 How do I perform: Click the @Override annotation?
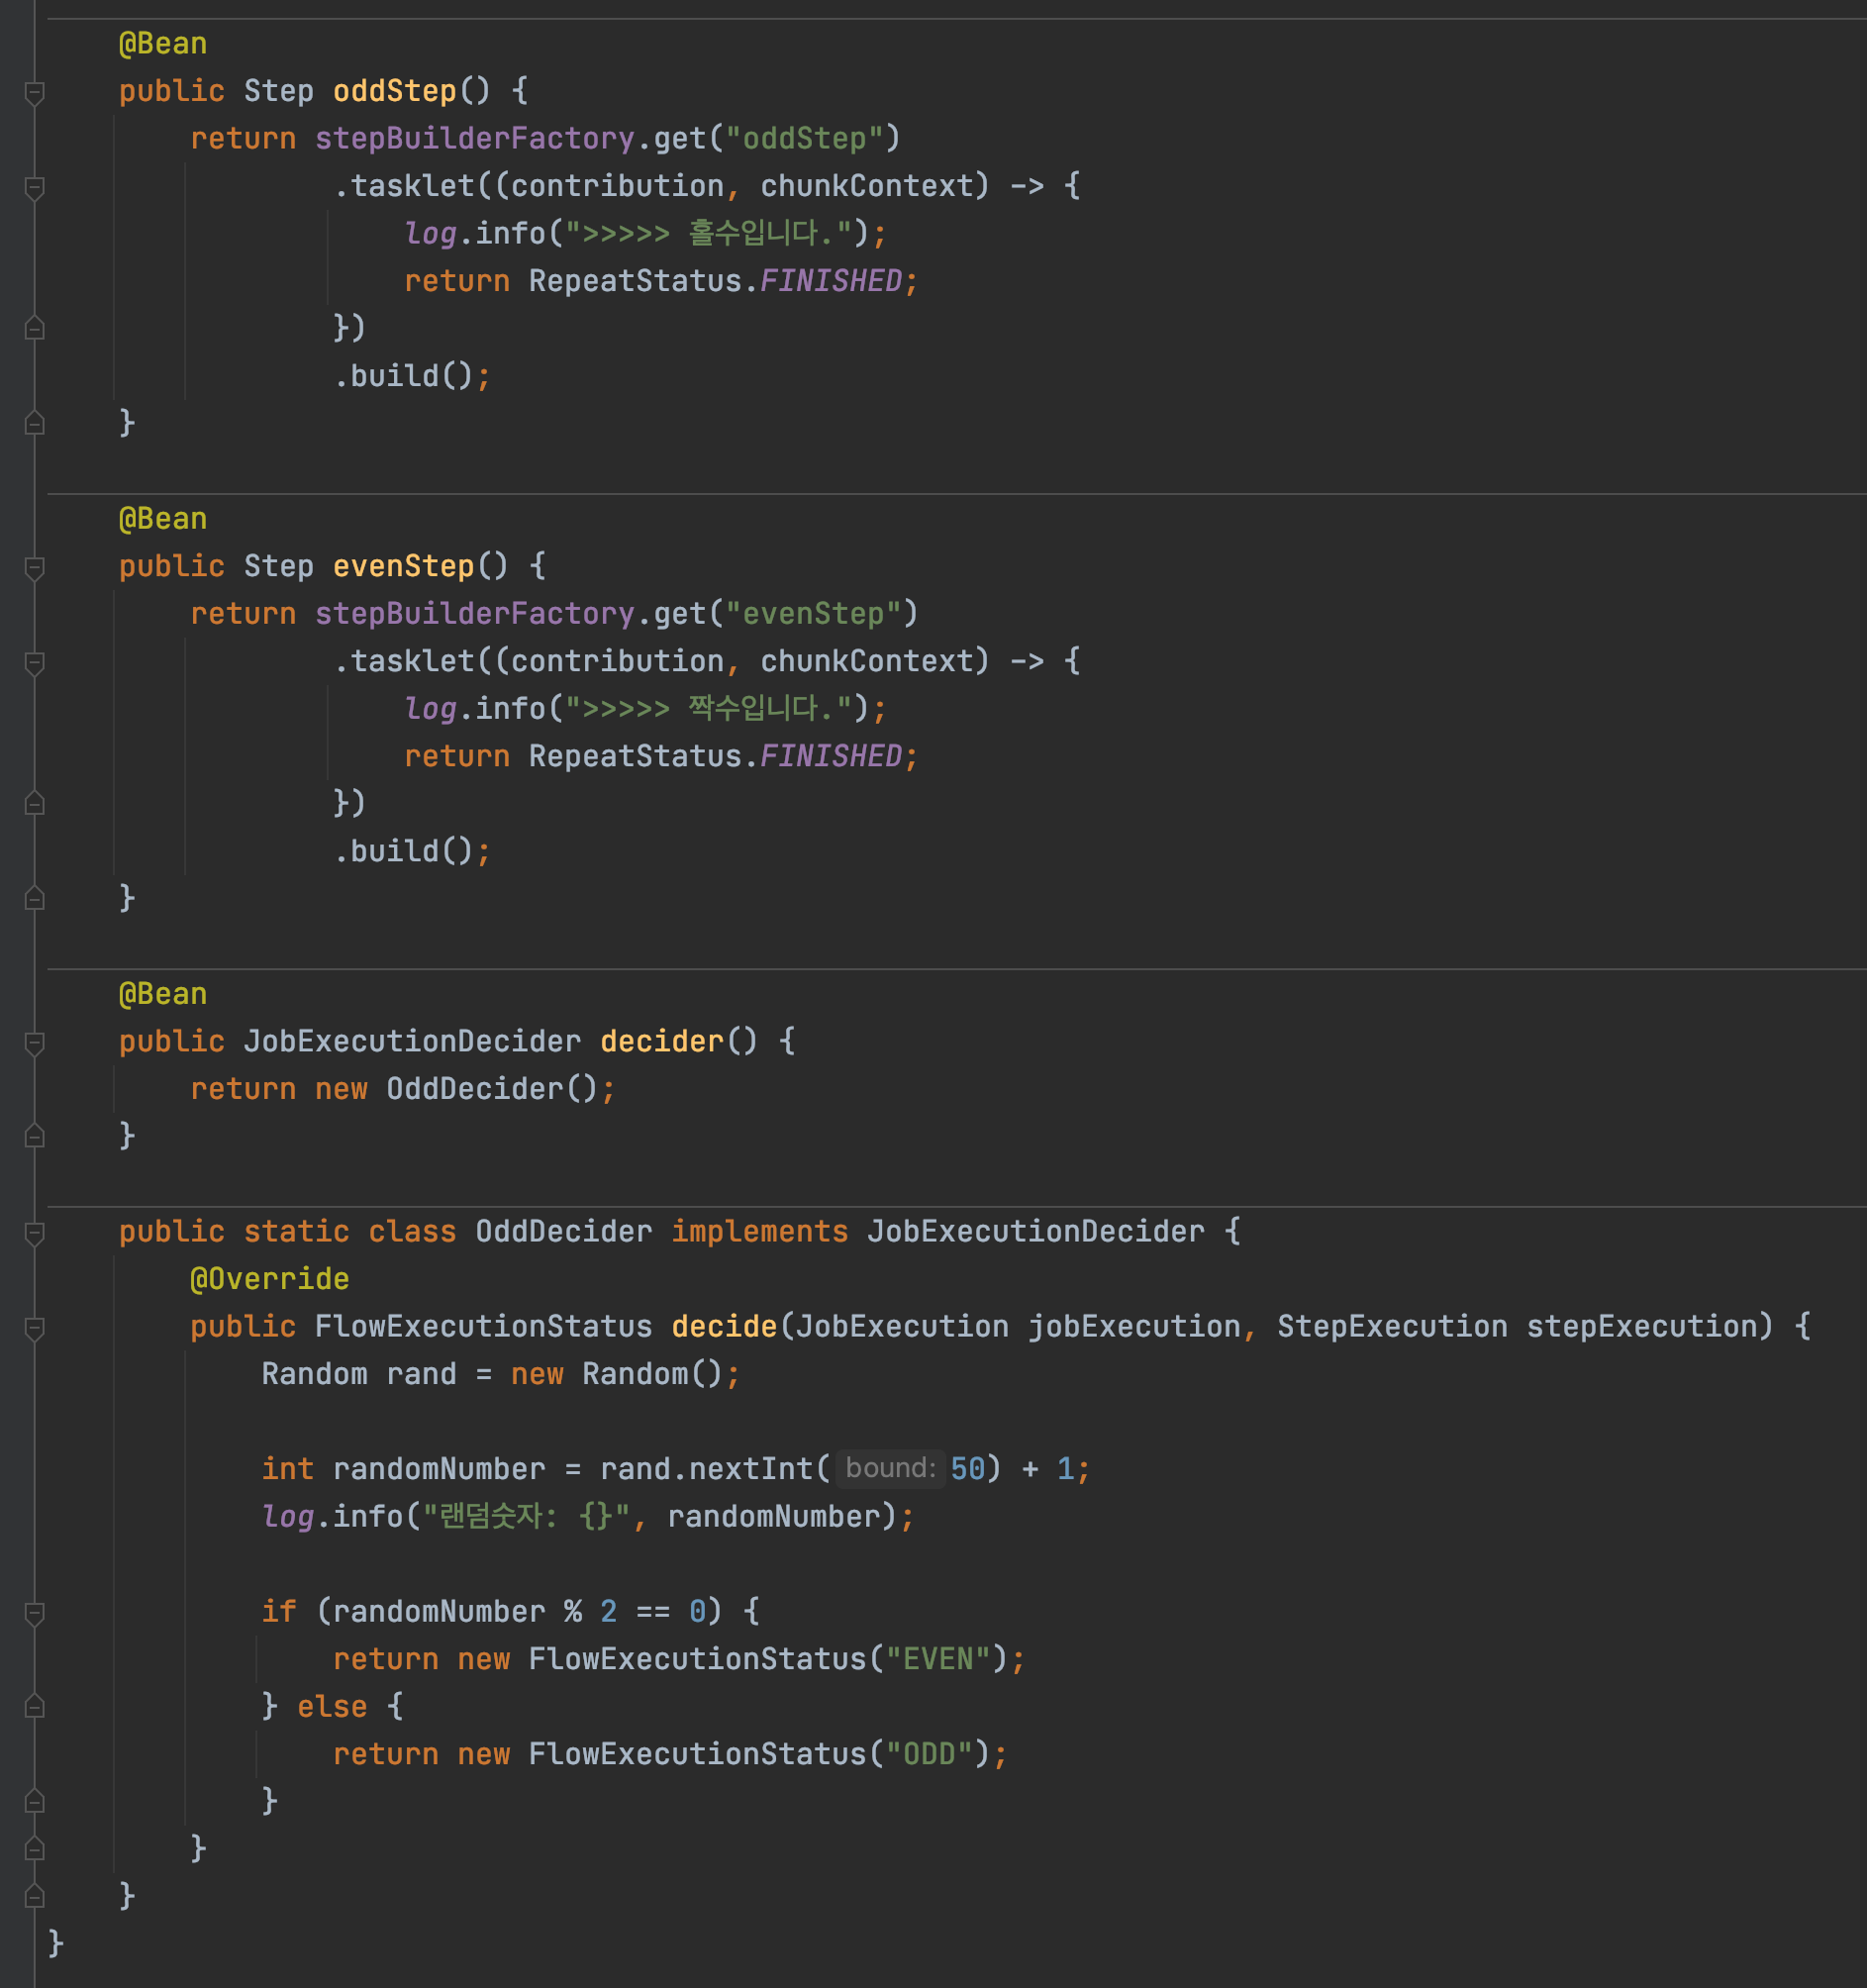coord(269,1279)
